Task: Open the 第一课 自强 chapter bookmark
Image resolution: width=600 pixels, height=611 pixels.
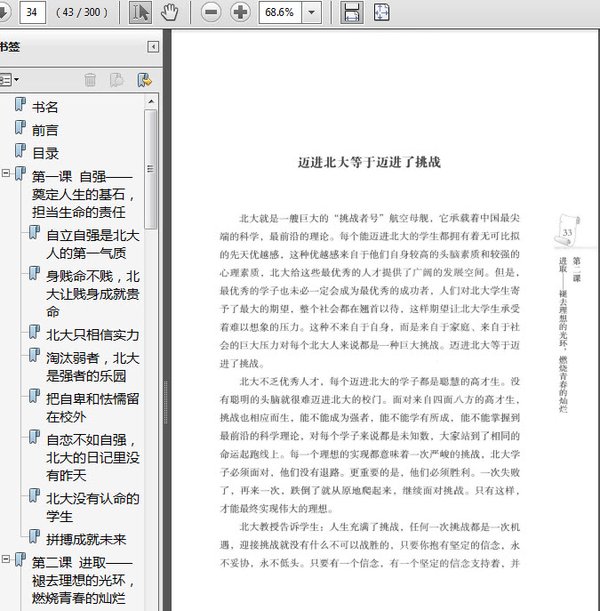Action: pyautogui.click(x=83, y=194)
